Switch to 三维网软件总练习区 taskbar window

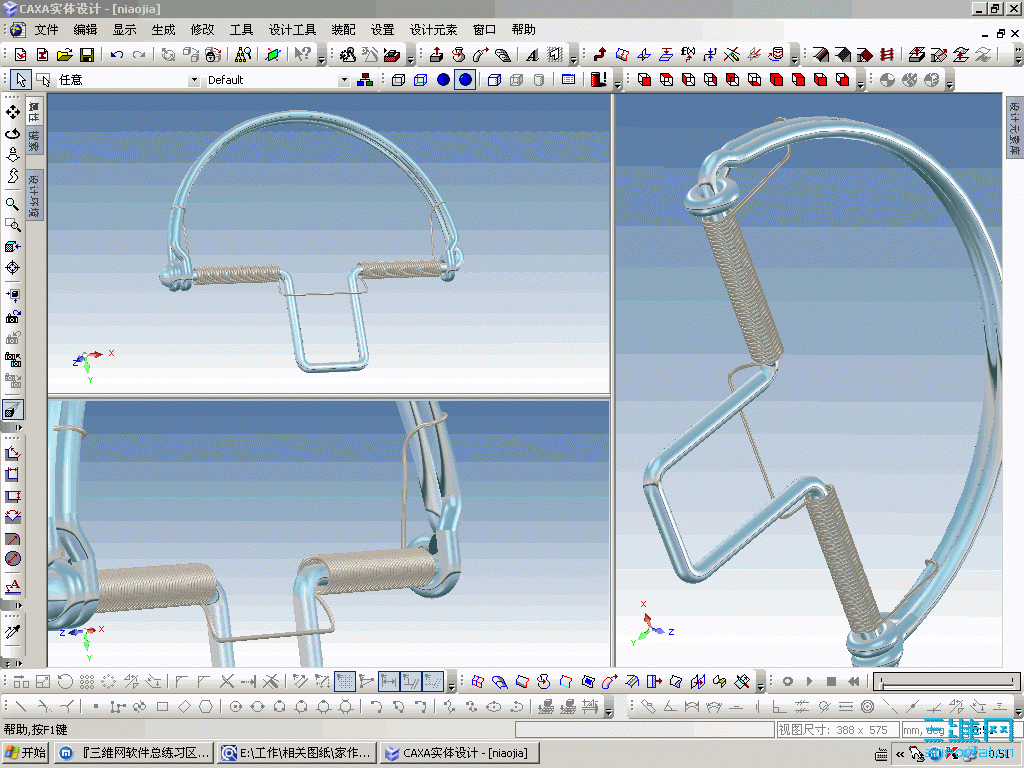134,753
